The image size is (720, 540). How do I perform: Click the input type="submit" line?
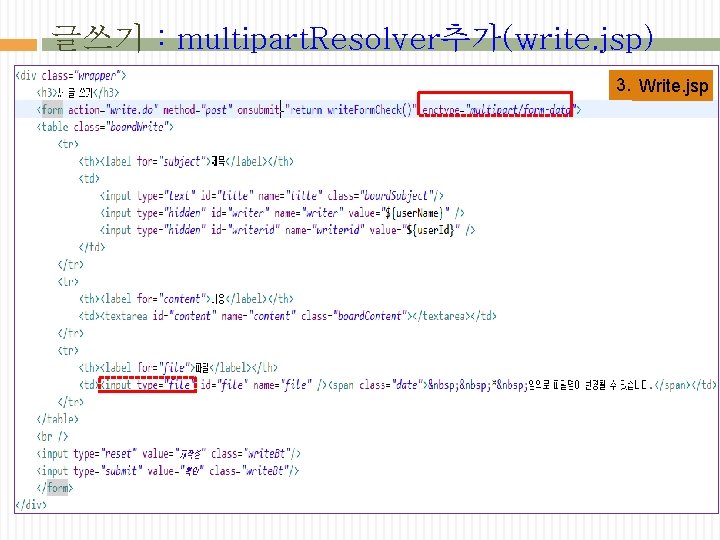pyautogui.click(x=168, y=471)
